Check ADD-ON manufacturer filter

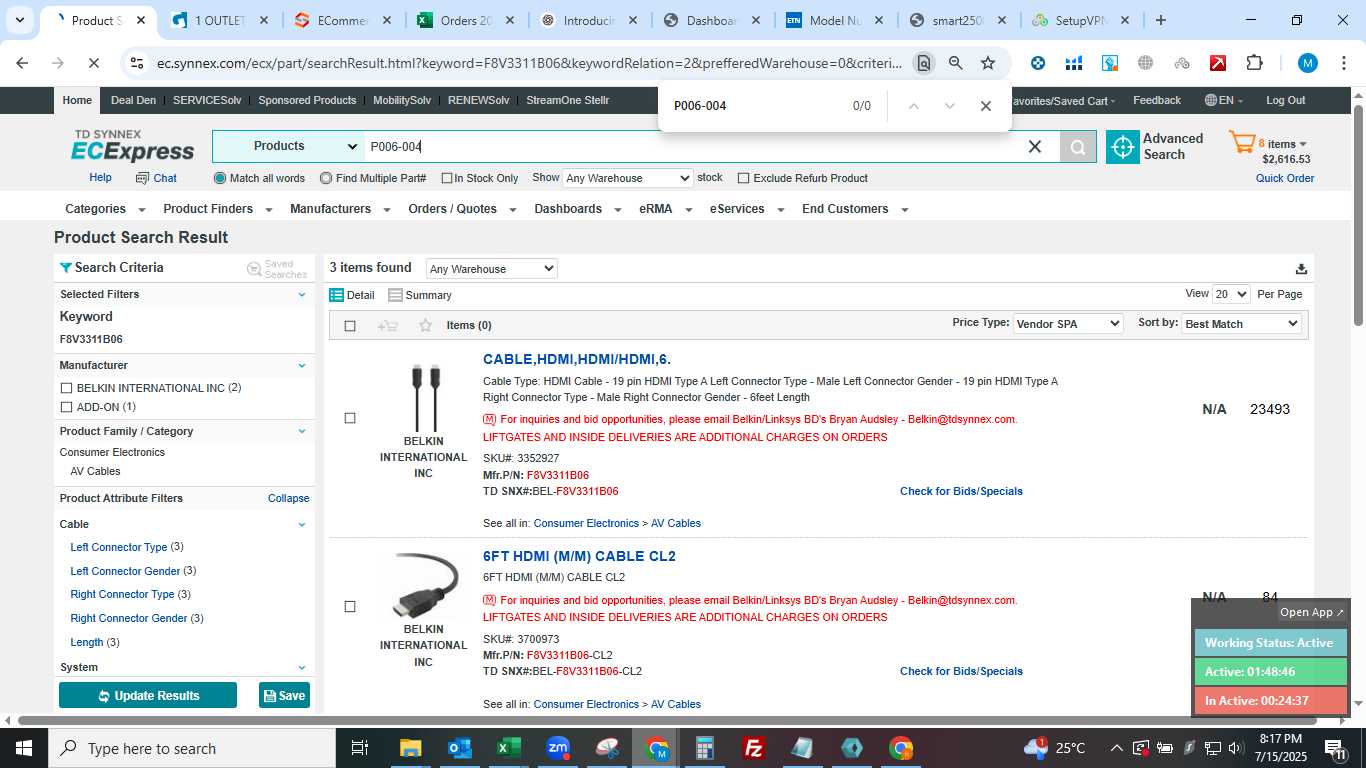pos(66,407)
